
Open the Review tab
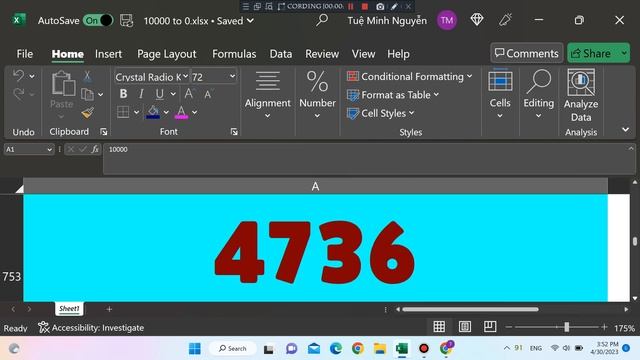(322, 54)
